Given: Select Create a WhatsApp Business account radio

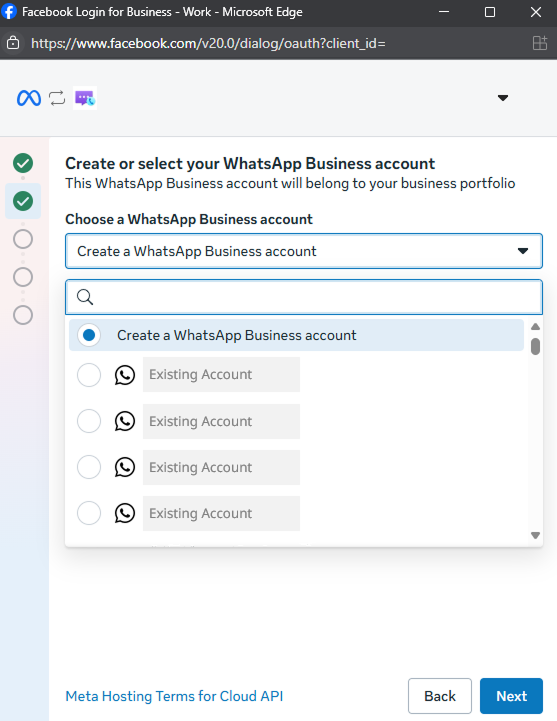Looking at the screenshot, I should tap(89, 335).
